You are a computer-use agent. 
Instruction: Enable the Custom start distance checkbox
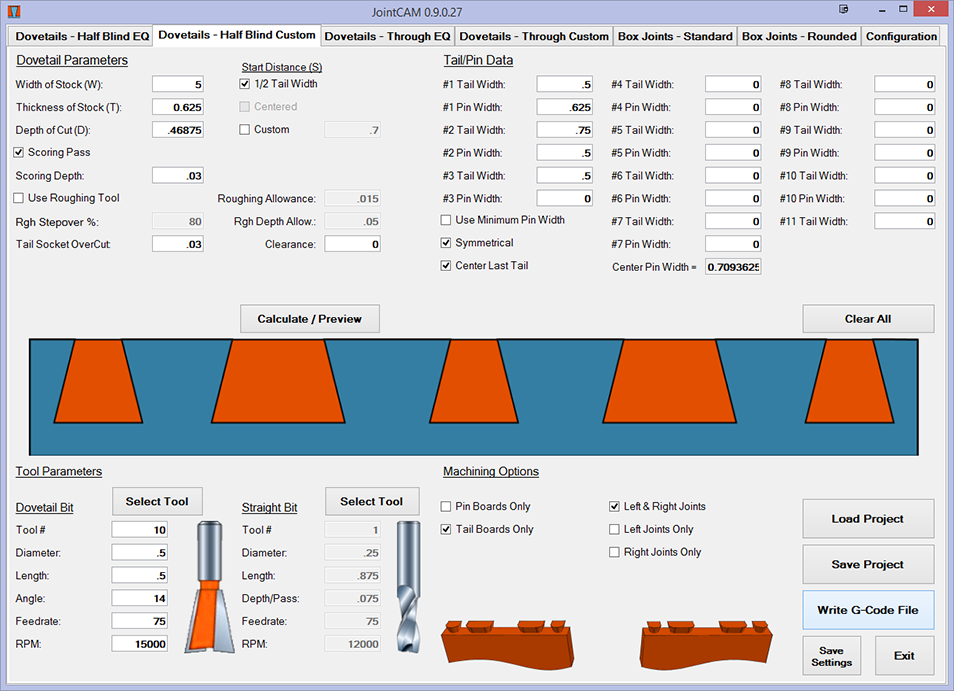(245, 130)
